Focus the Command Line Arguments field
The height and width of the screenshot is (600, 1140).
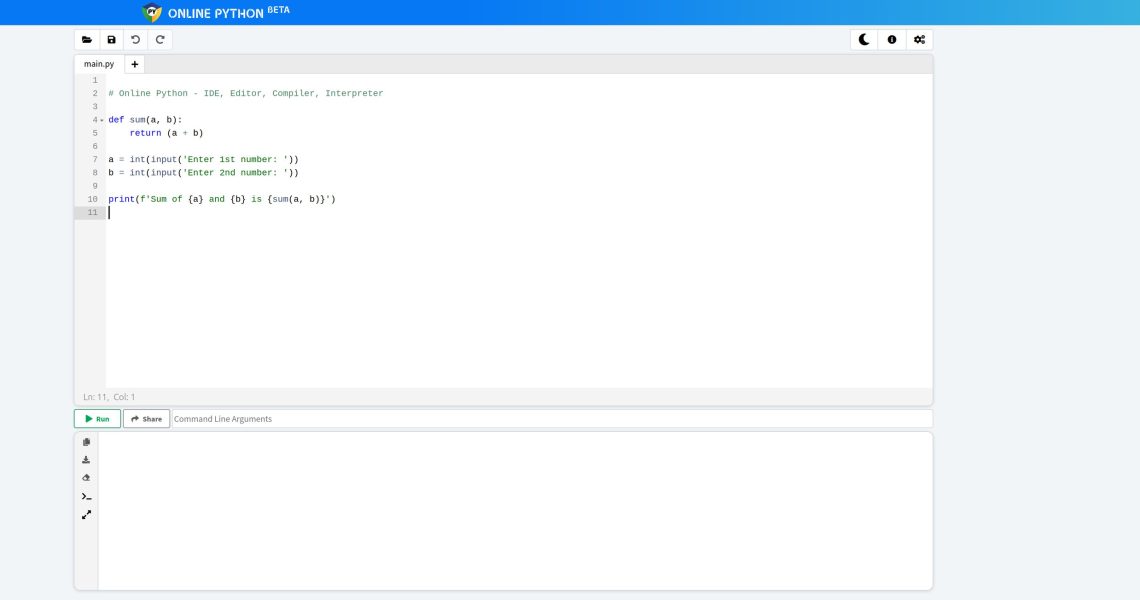(x=550, y=419)
